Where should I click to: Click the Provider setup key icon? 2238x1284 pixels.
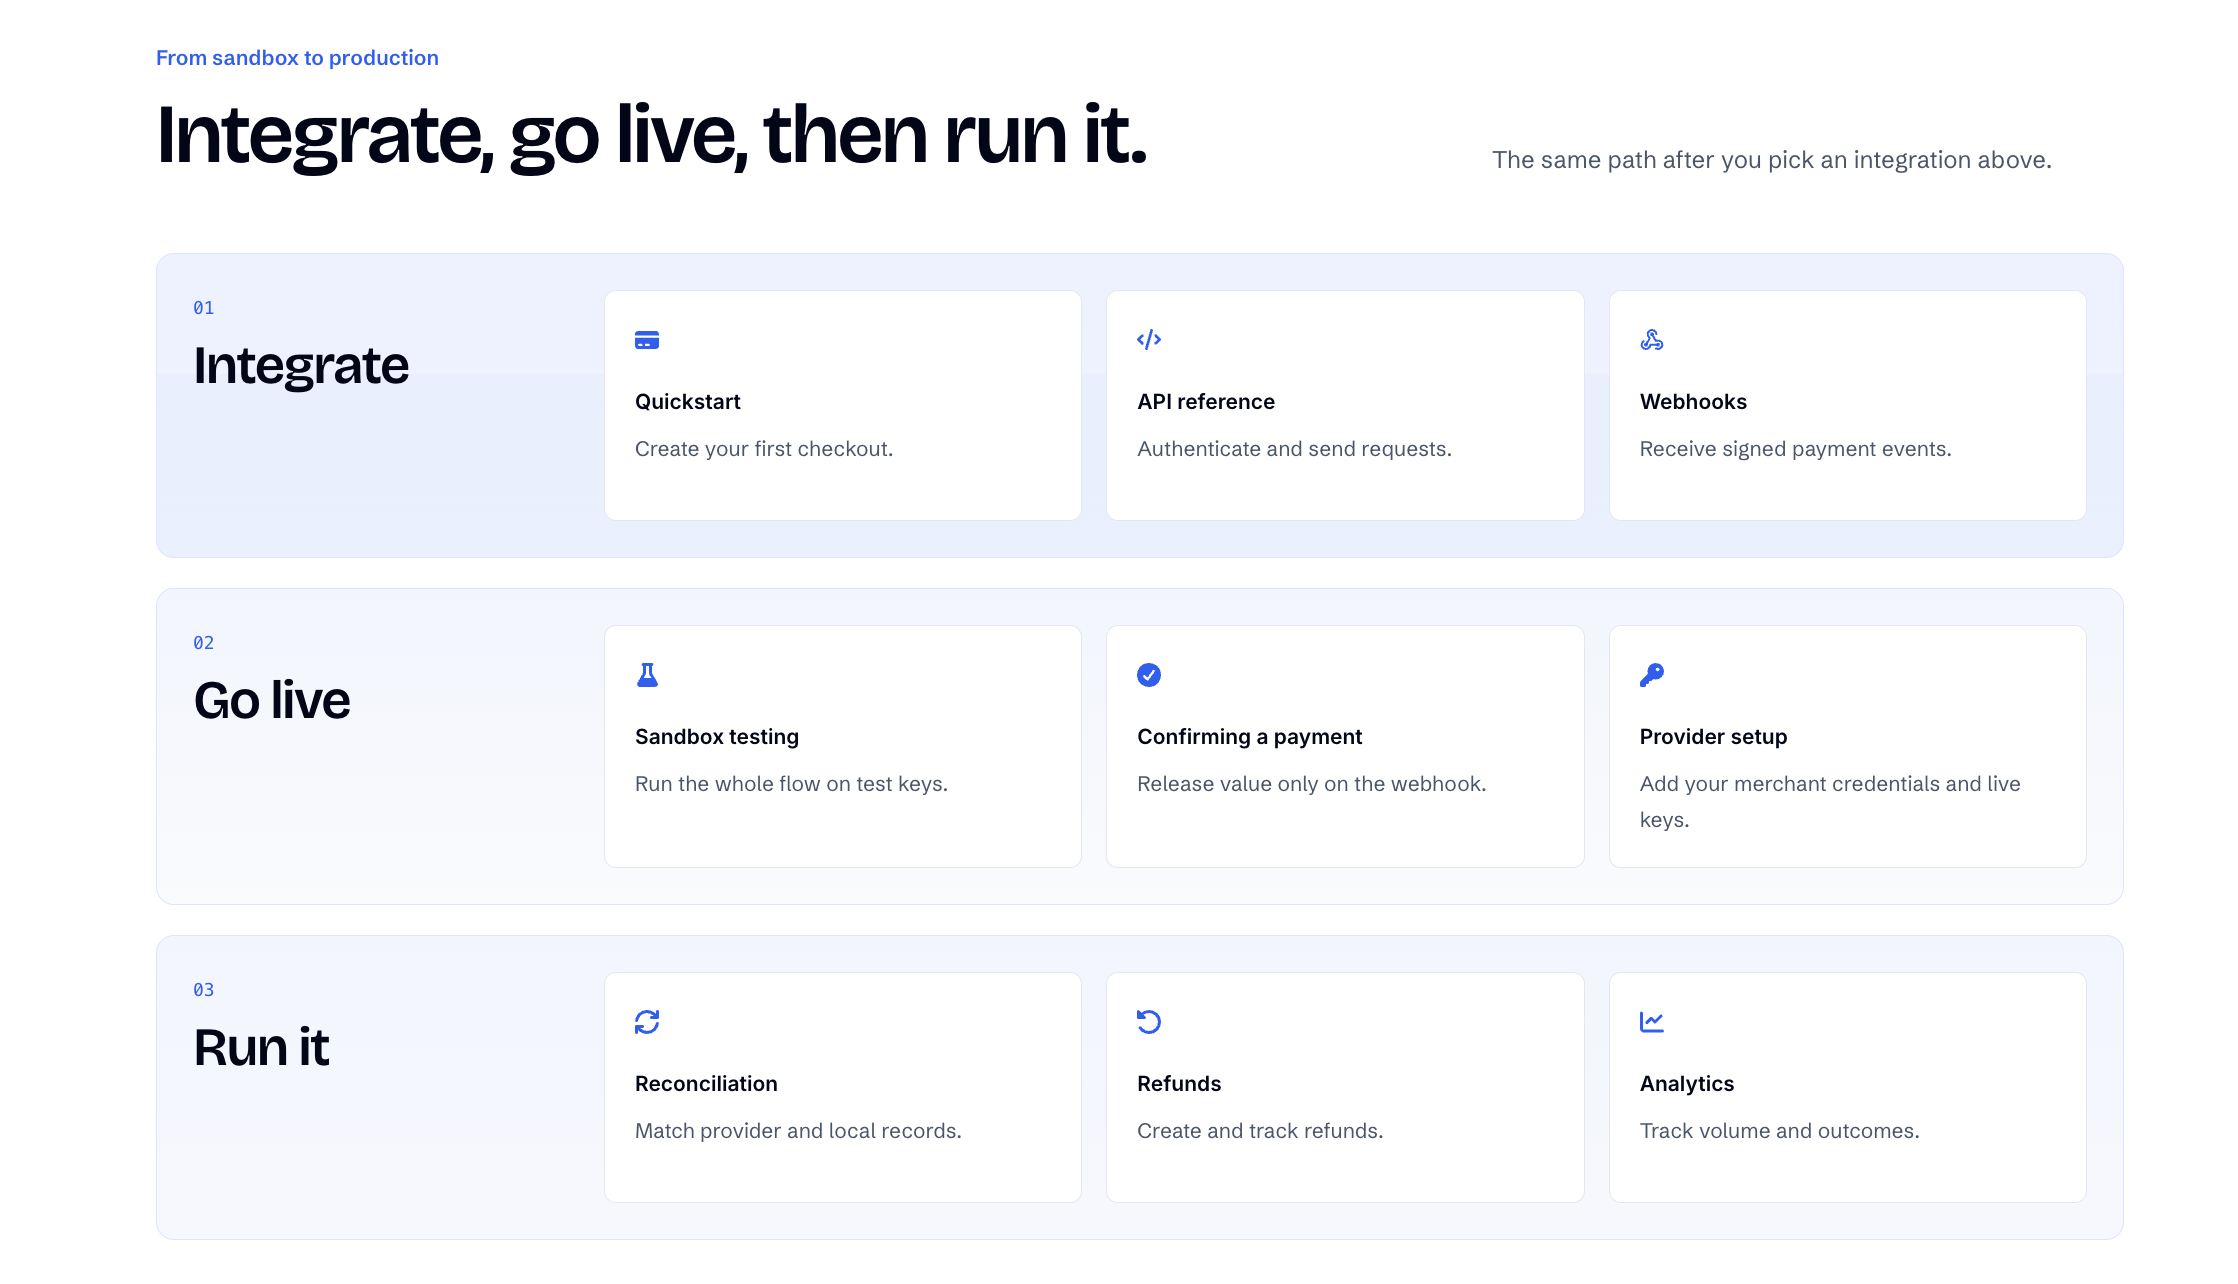(1652, 675)
